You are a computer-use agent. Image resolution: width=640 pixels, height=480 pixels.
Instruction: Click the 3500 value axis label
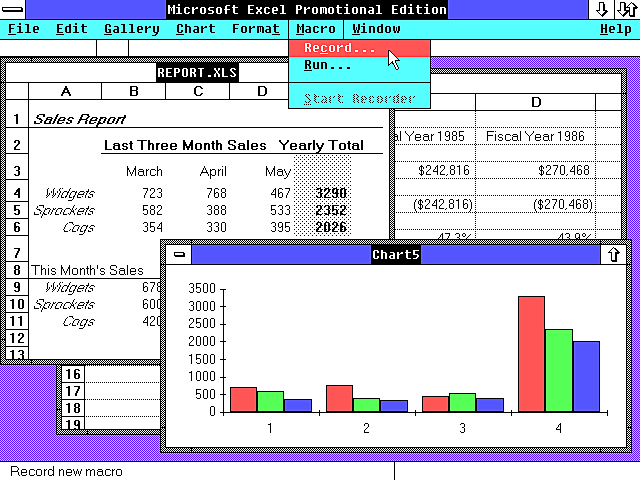202,288
